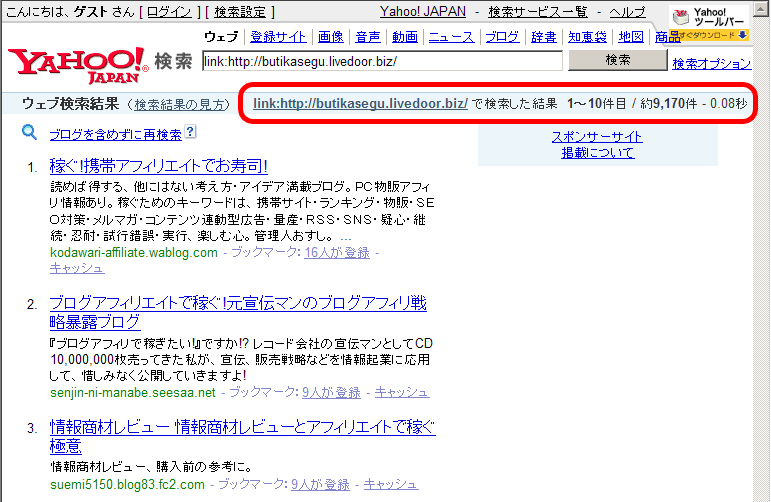Click the kodawari-affiliate.wablog.com URL text
This screenshot has width=771, height=502.
click(134, 252)
